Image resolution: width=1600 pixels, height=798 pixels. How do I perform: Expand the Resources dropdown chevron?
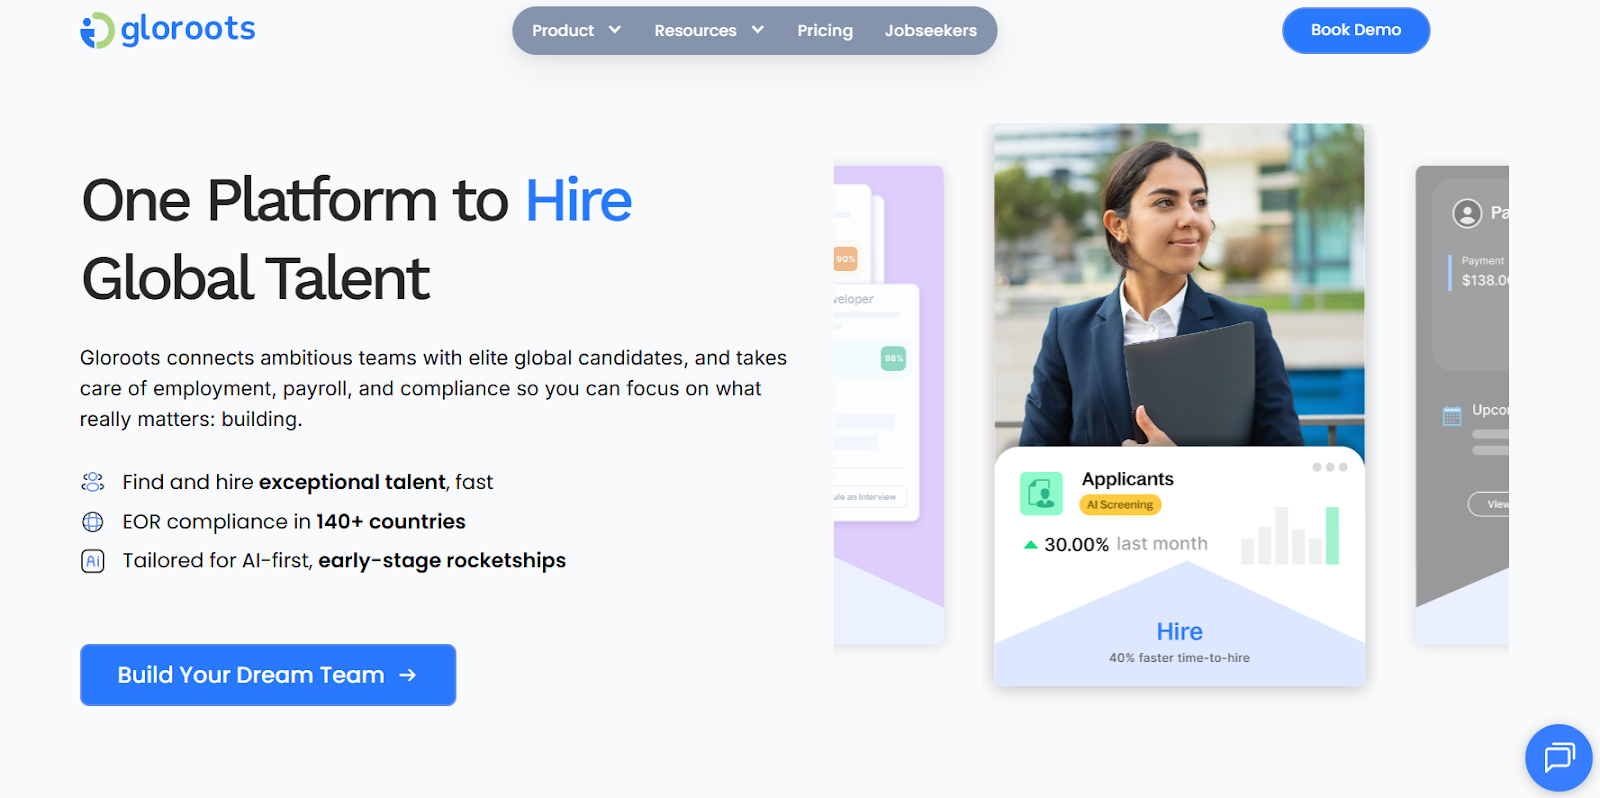[758, 30]
